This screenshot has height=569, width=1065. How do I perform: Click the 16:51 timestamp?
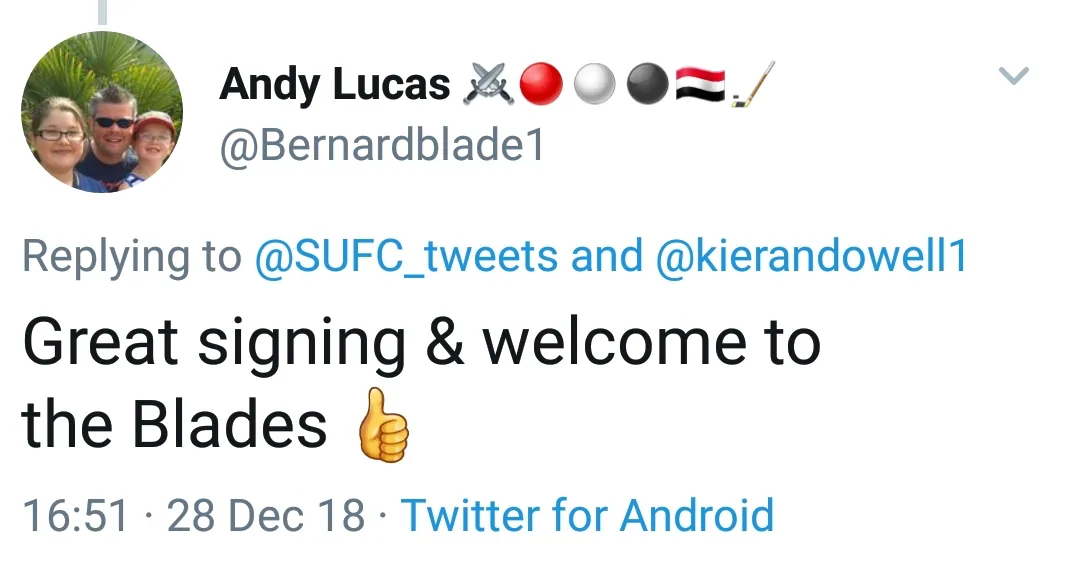pyautogui.click(x=76, y=516)
